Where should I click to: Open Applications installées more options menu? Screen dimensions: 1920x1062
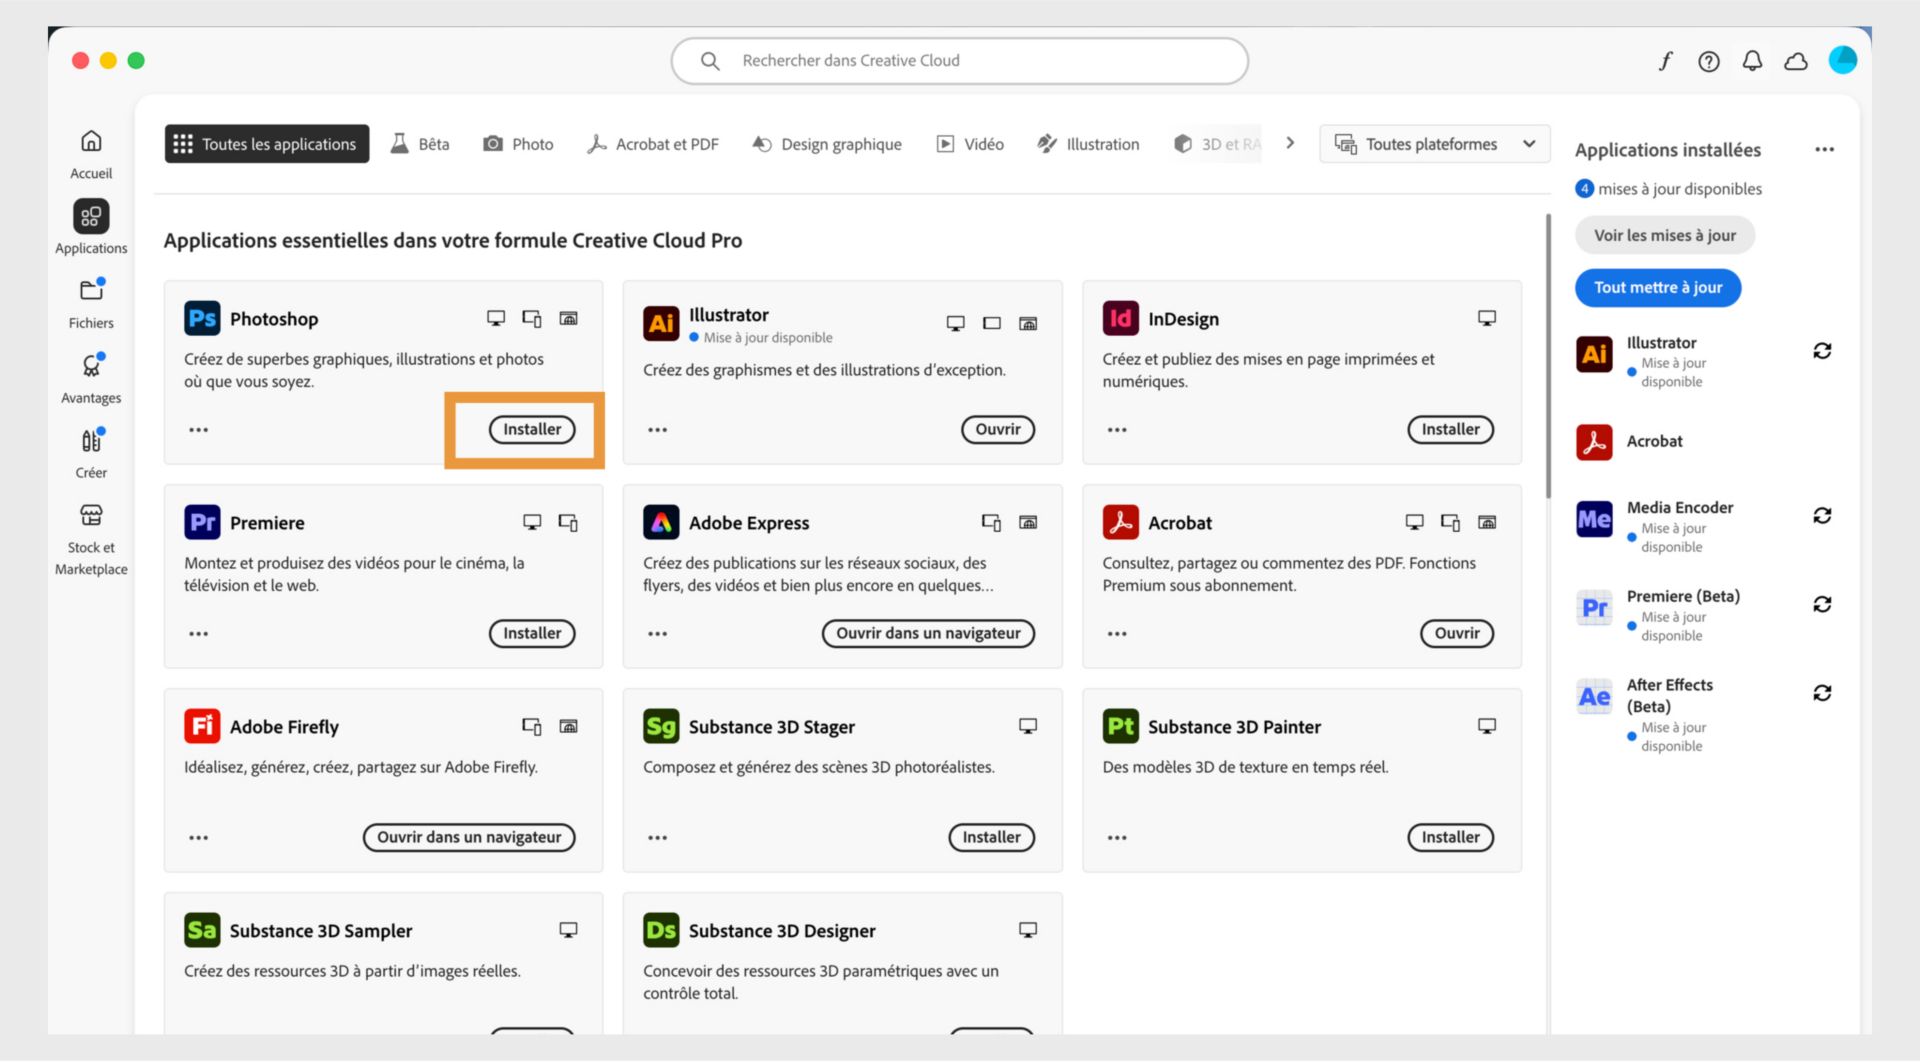point(1824,150)
